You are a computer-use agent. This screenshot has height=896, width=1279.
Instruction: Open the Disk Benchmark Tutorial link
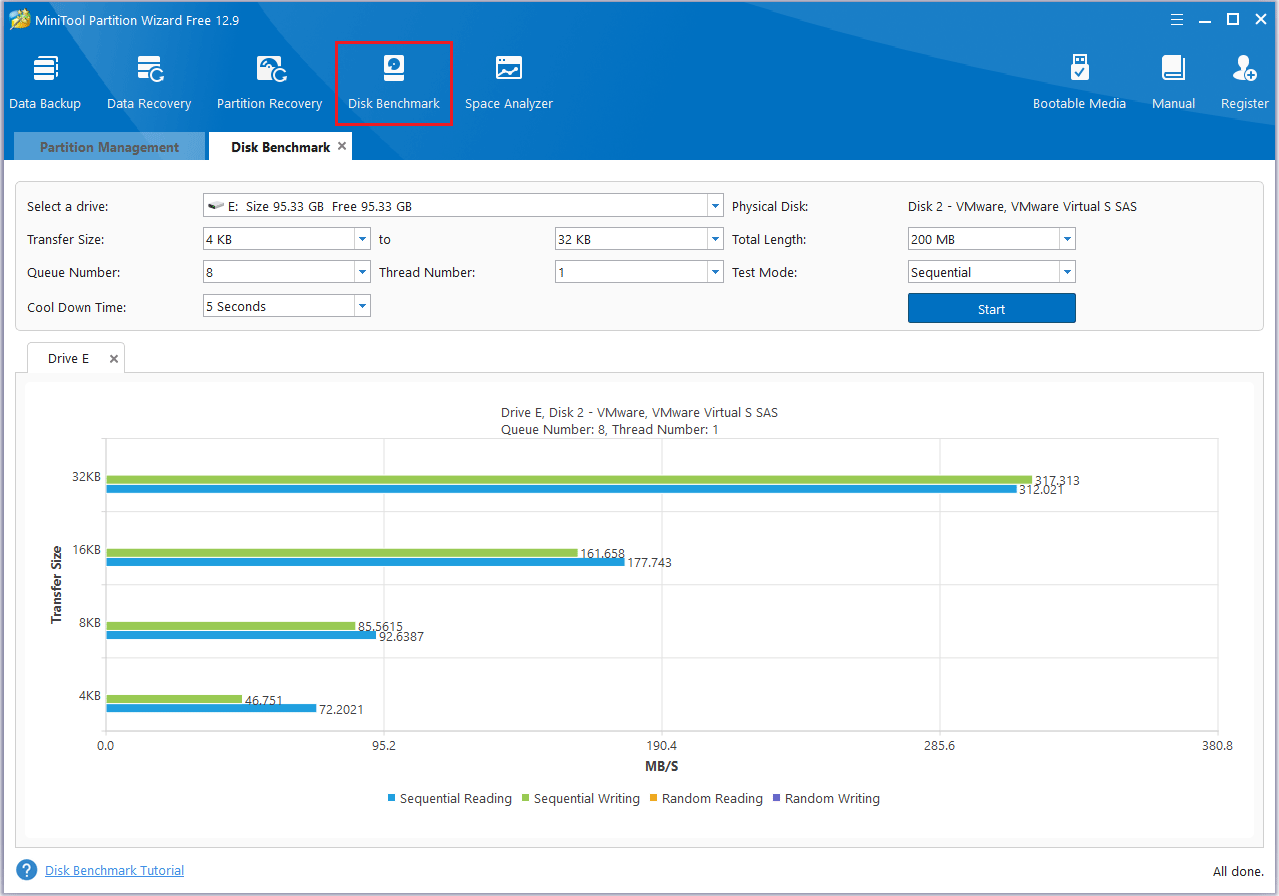coord(113,870)
